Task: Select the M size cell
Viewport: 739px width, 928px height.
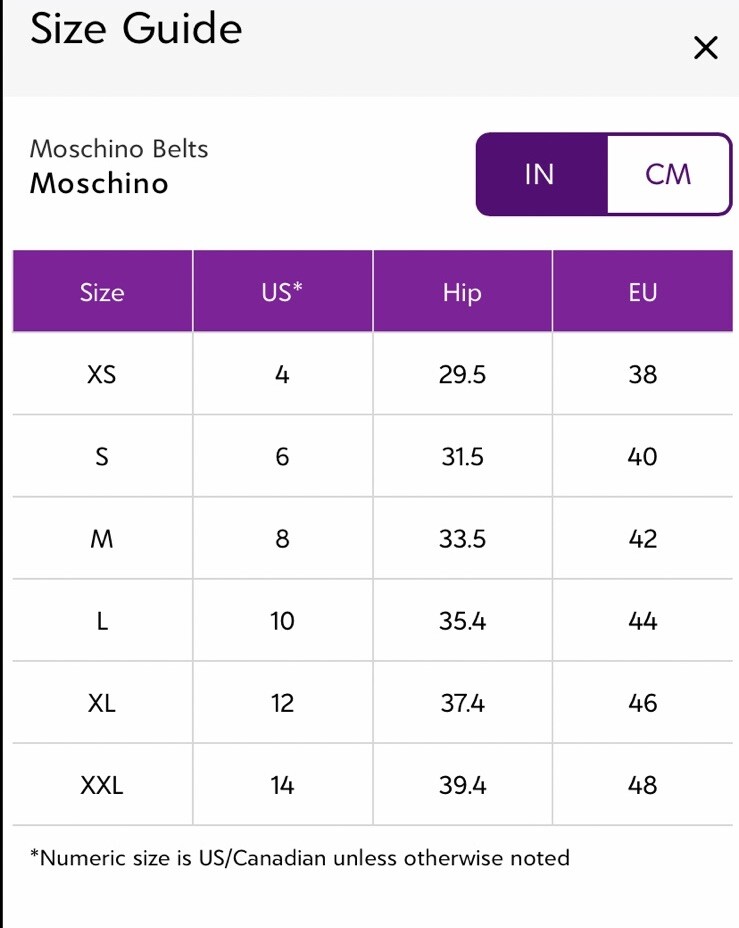Action: pyautogui.click(x=102, y=539)
